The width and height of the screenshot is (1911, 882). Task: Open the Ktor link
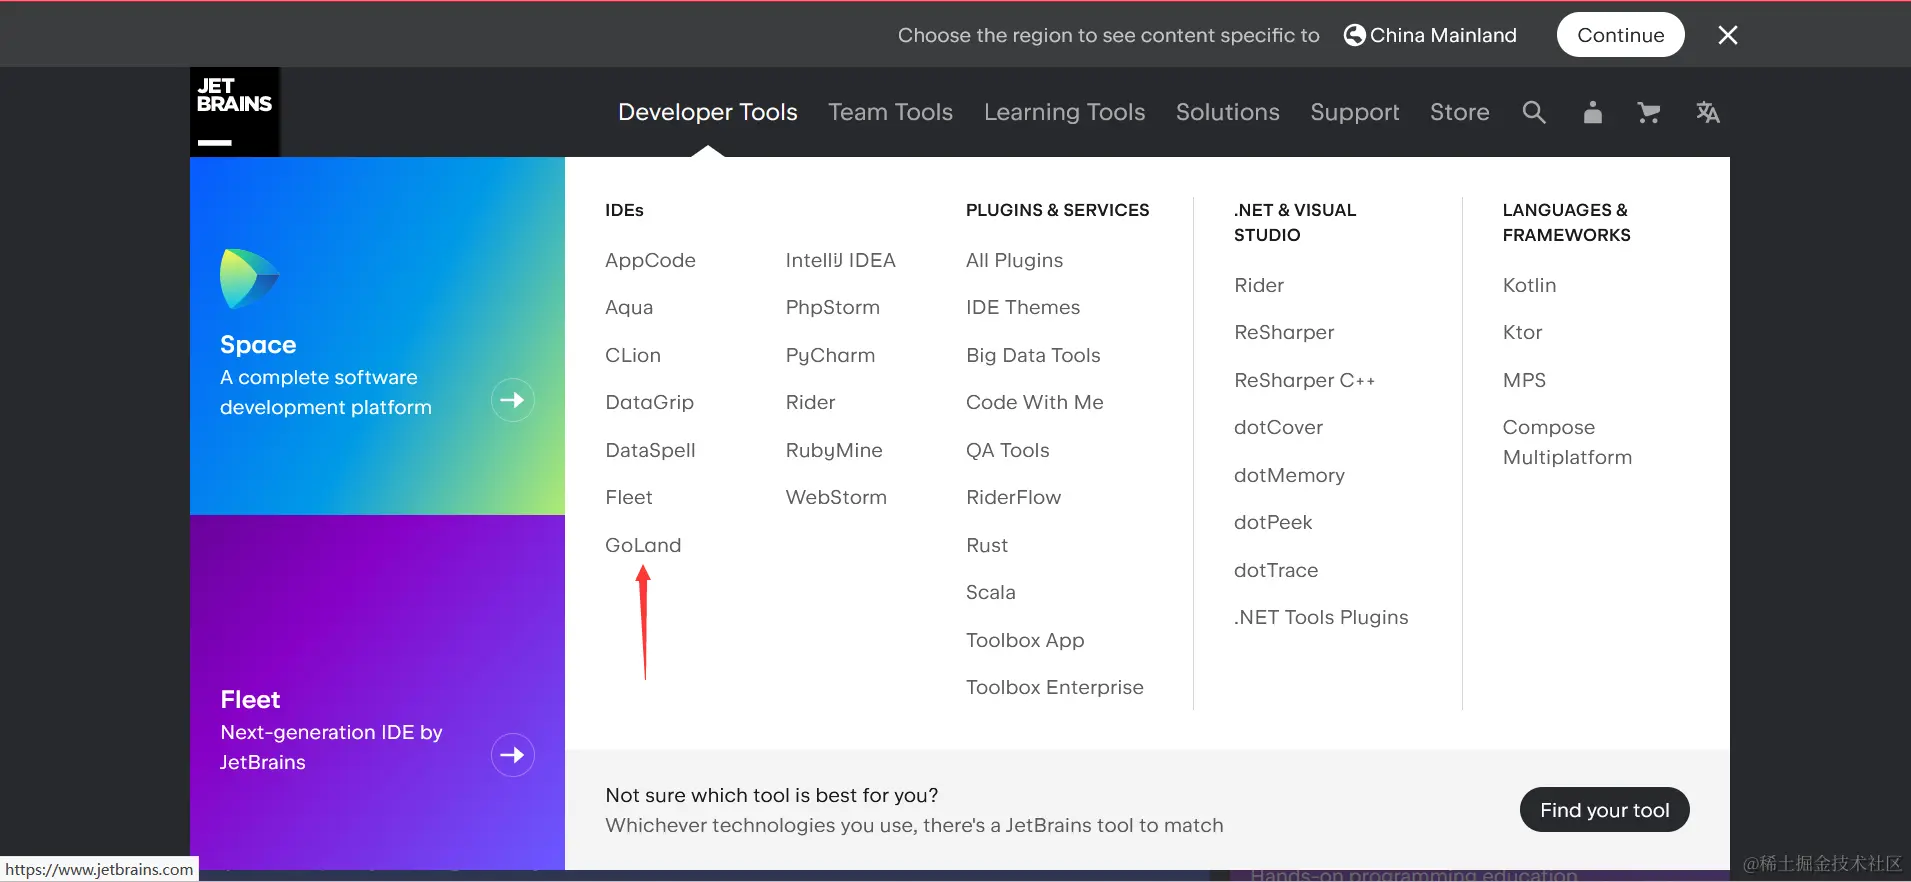tap(1522, 332)
